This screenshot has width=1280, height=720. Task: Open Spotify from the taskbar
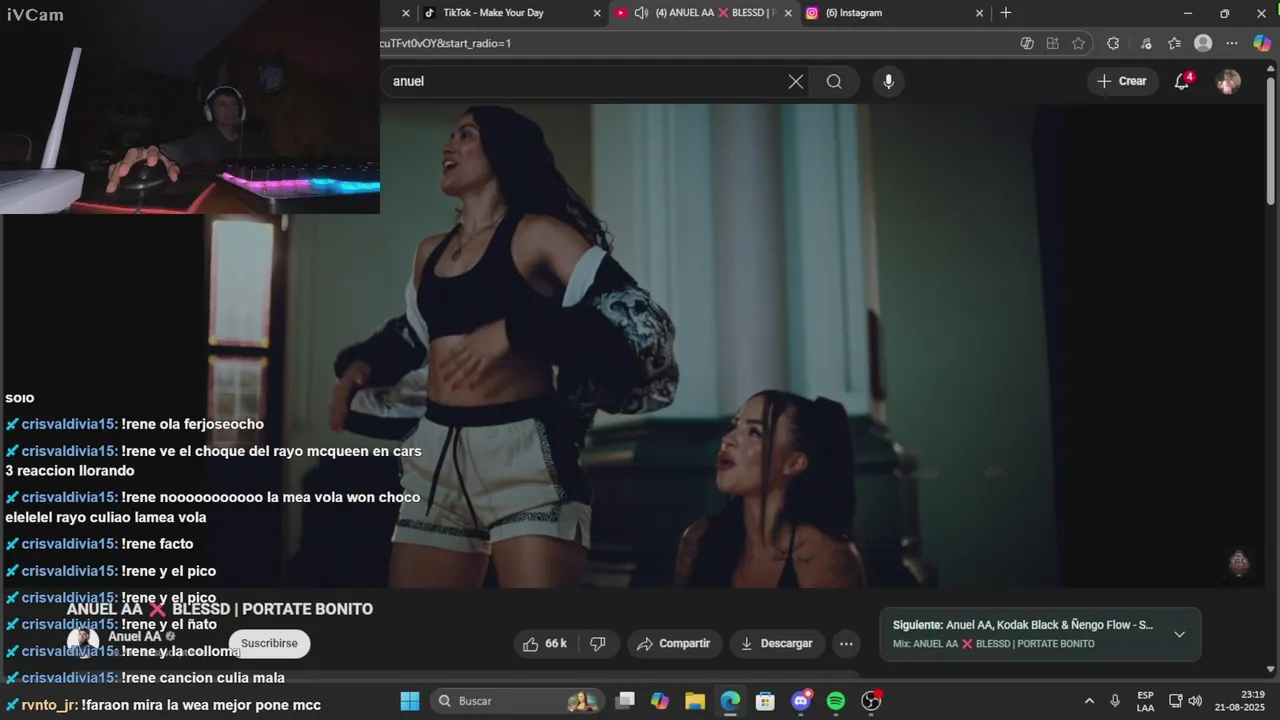[x=836, y=701]
